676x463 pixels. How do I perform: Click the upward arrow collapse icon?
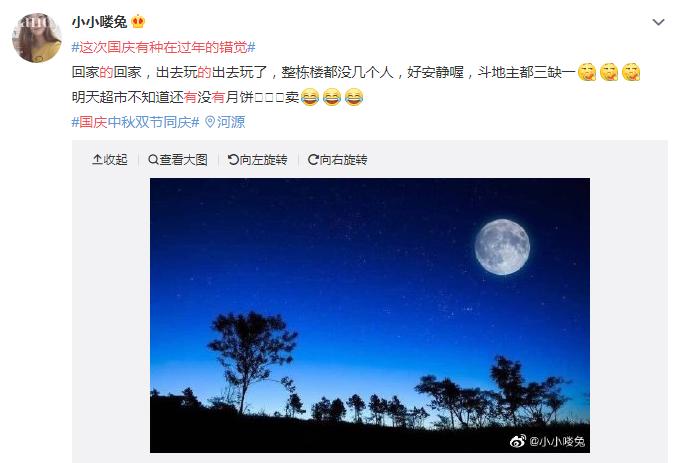tap(97, 160)
